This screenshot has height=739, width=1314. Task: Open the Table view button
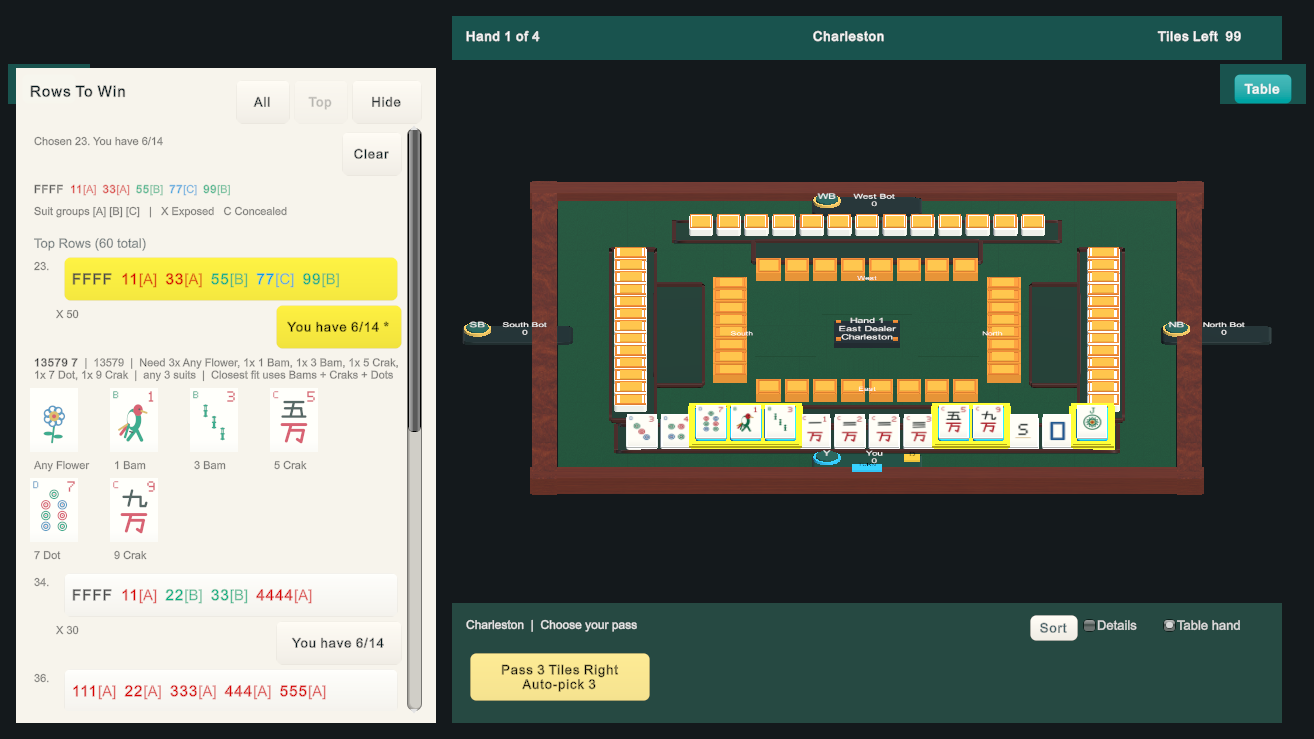pyautogui.click(x=1262, y=88)
